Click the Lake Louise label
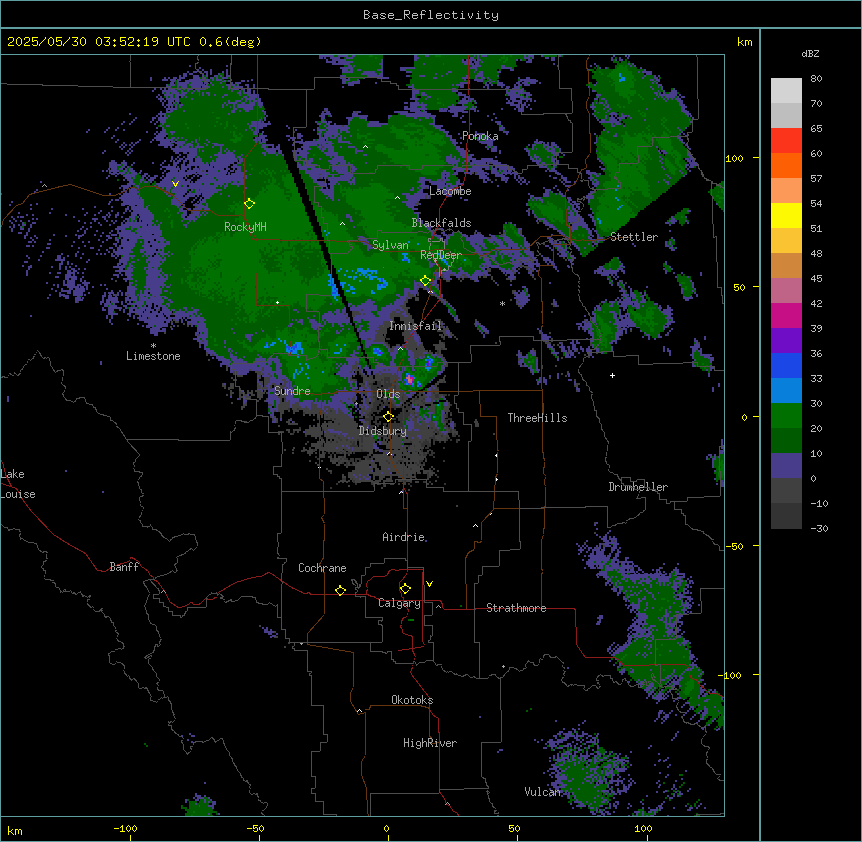This screenshot has width=862, height=842. (x=18, y=484)
